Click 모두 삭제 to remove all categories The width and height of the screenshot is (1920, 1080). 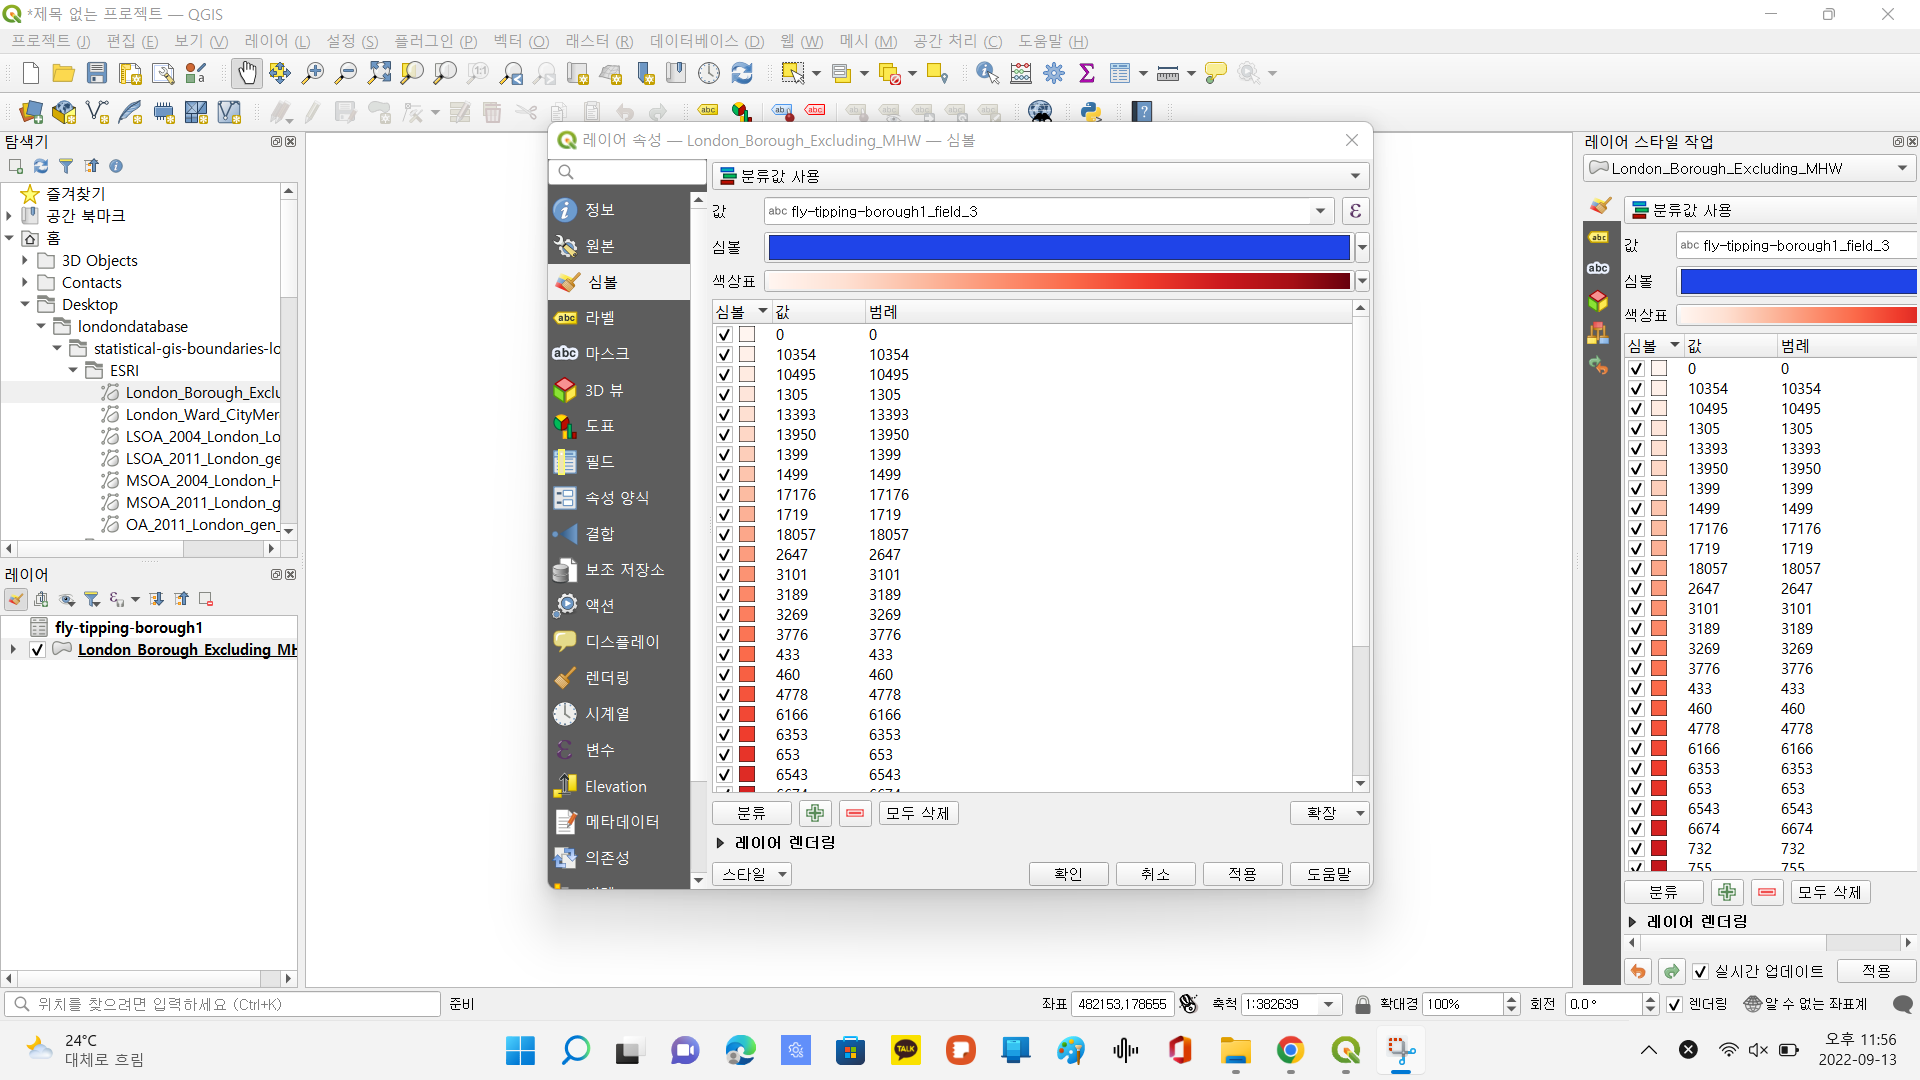(917, 813)
